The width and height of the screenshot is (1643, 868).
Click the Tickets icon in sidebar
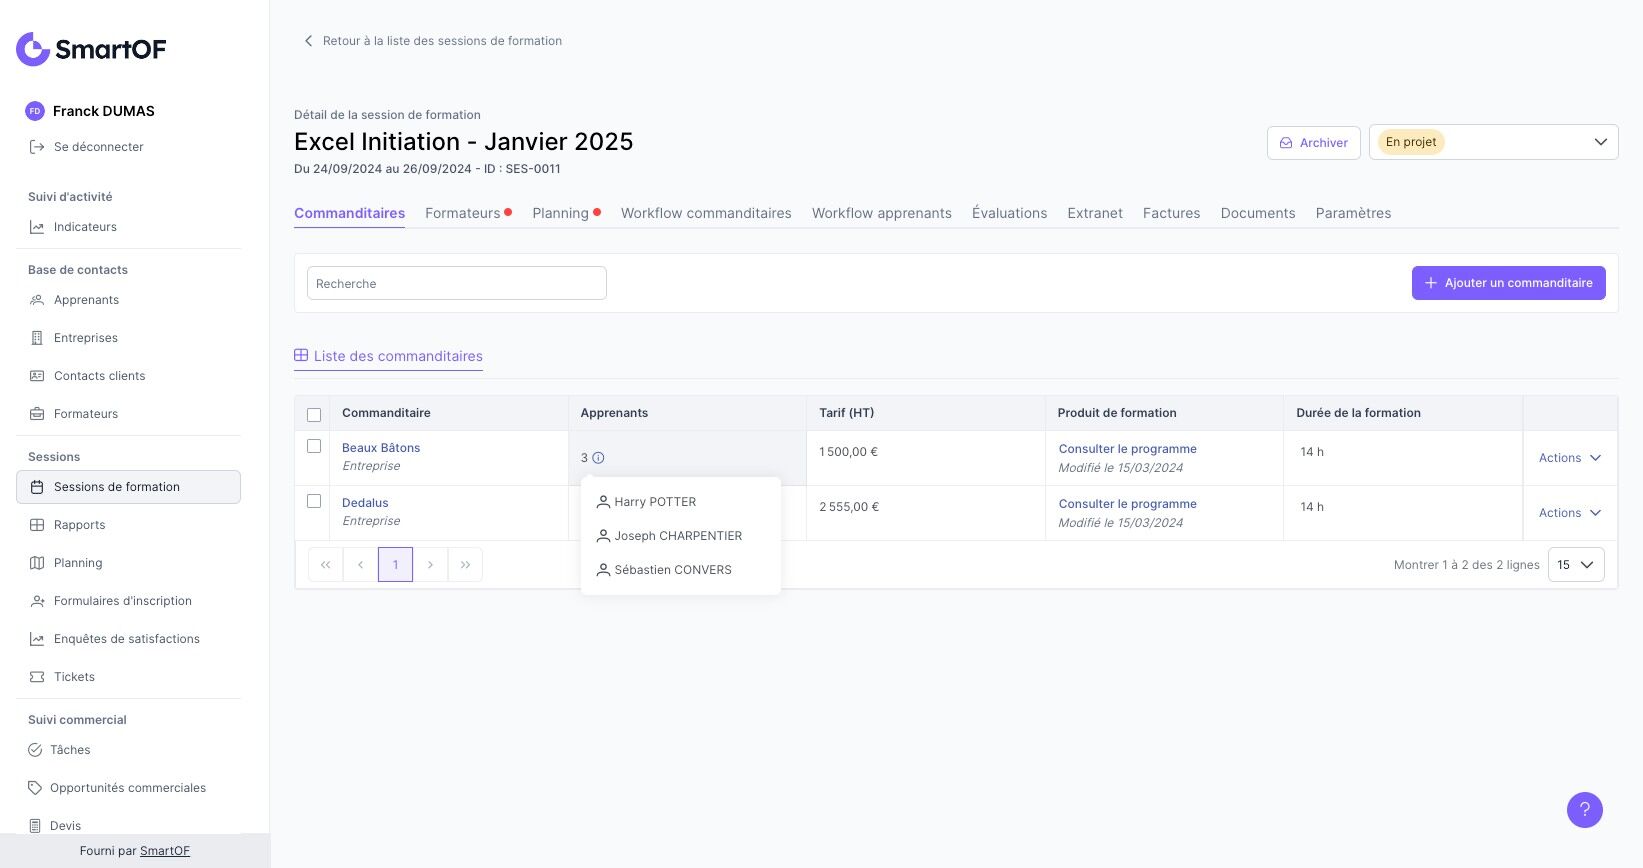tap(37, 677)
